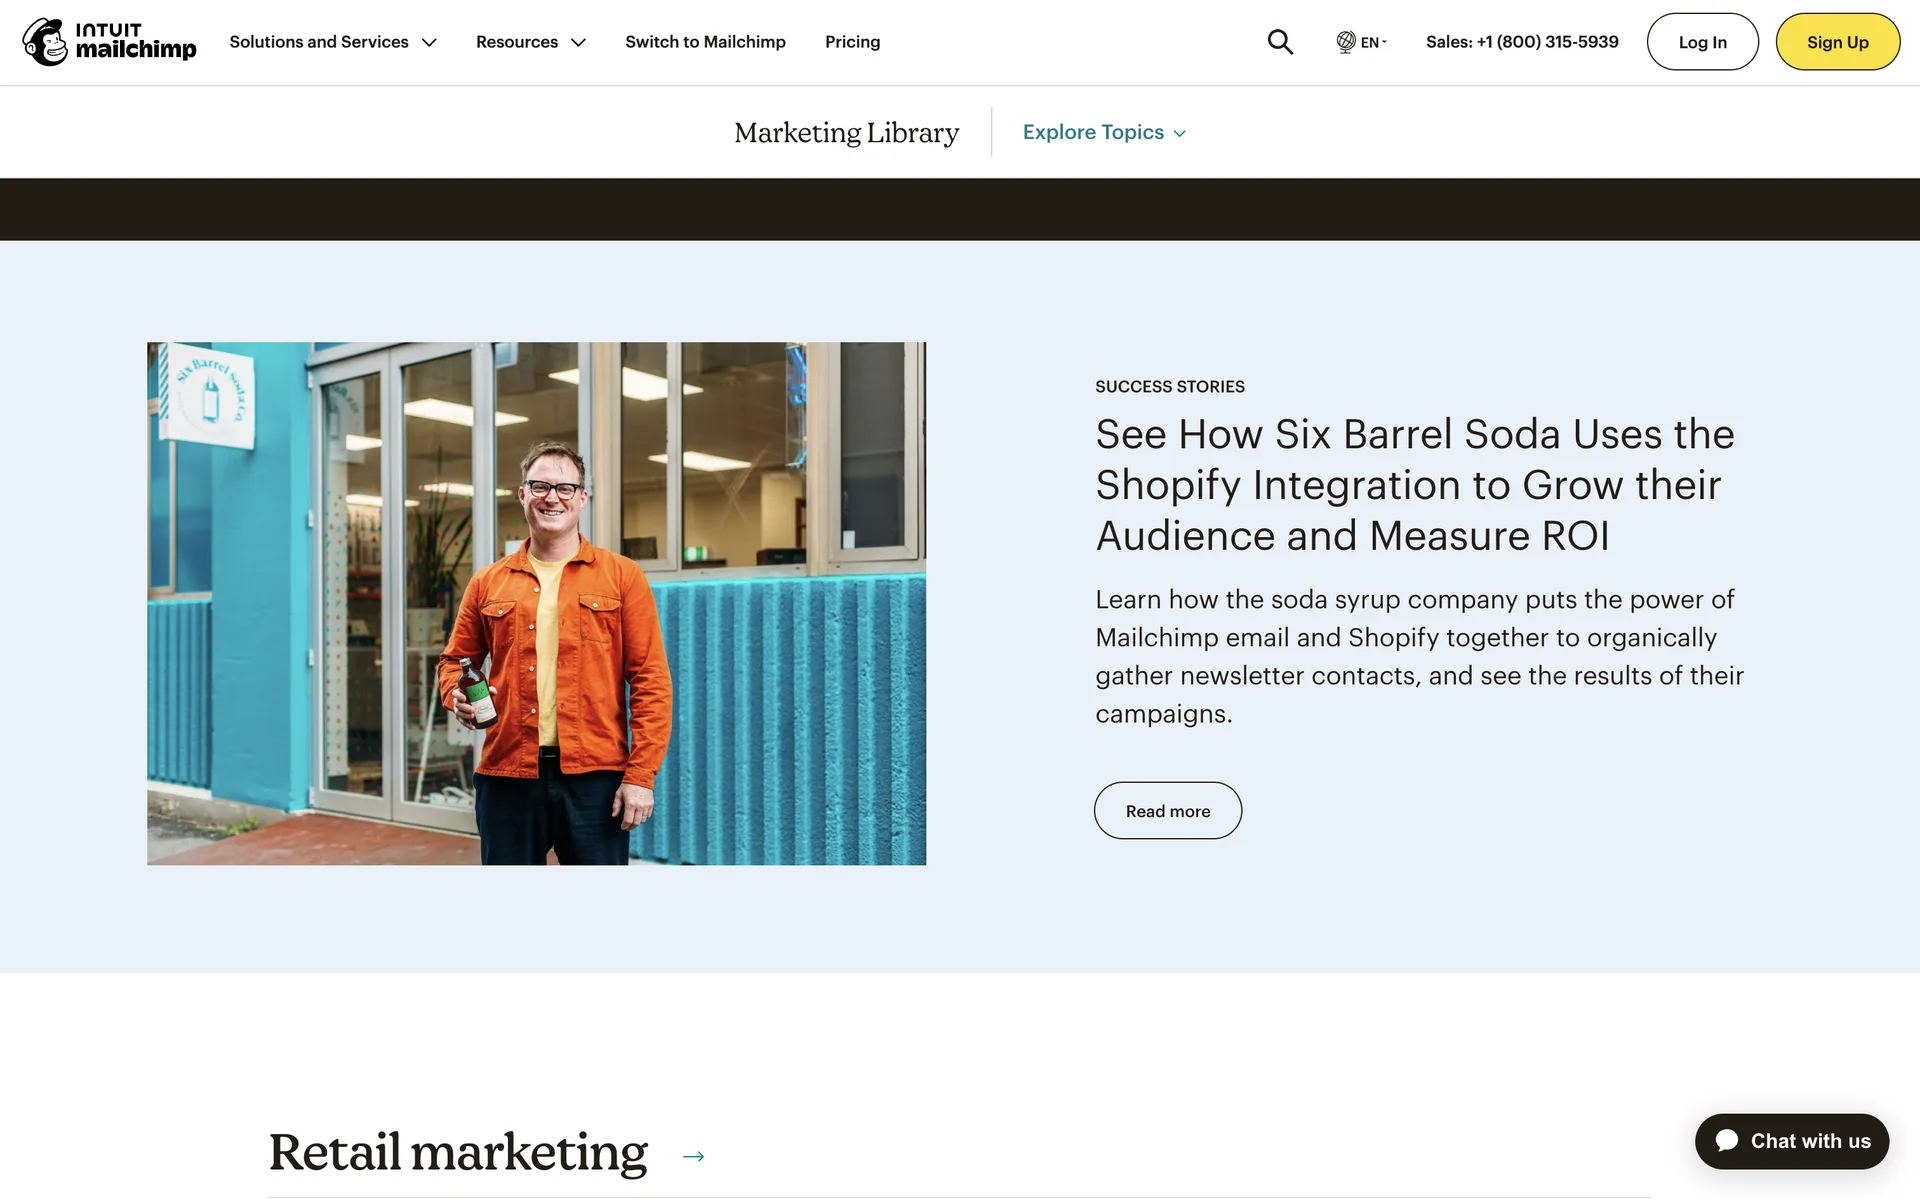This screenshot has width=1920, height=1200.
Task: Open the EN language selector
Action: [1372, 42]
